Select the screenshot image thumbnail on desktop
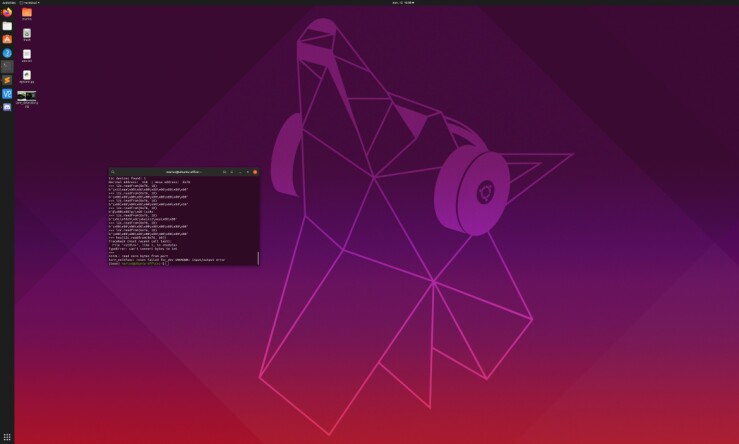This screenshot has height=444, width=739. [27, 97]
